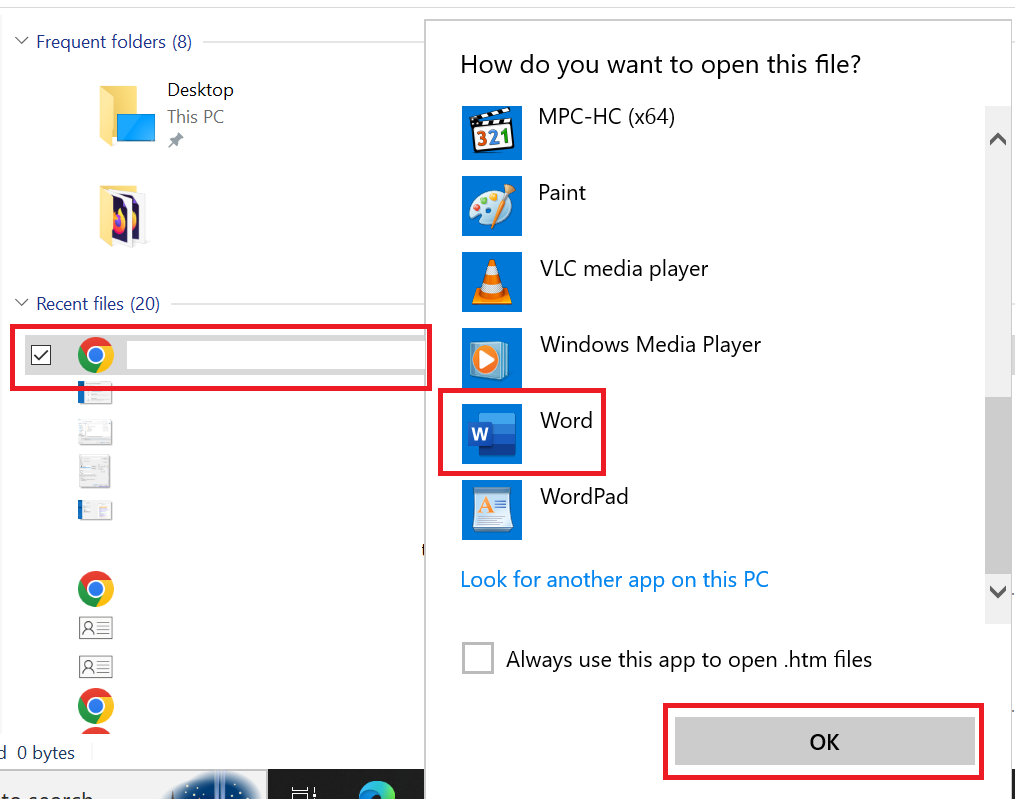Click the 'VLC media player' label
Viewport: 1015px width, 799px height.
[624, 269]
